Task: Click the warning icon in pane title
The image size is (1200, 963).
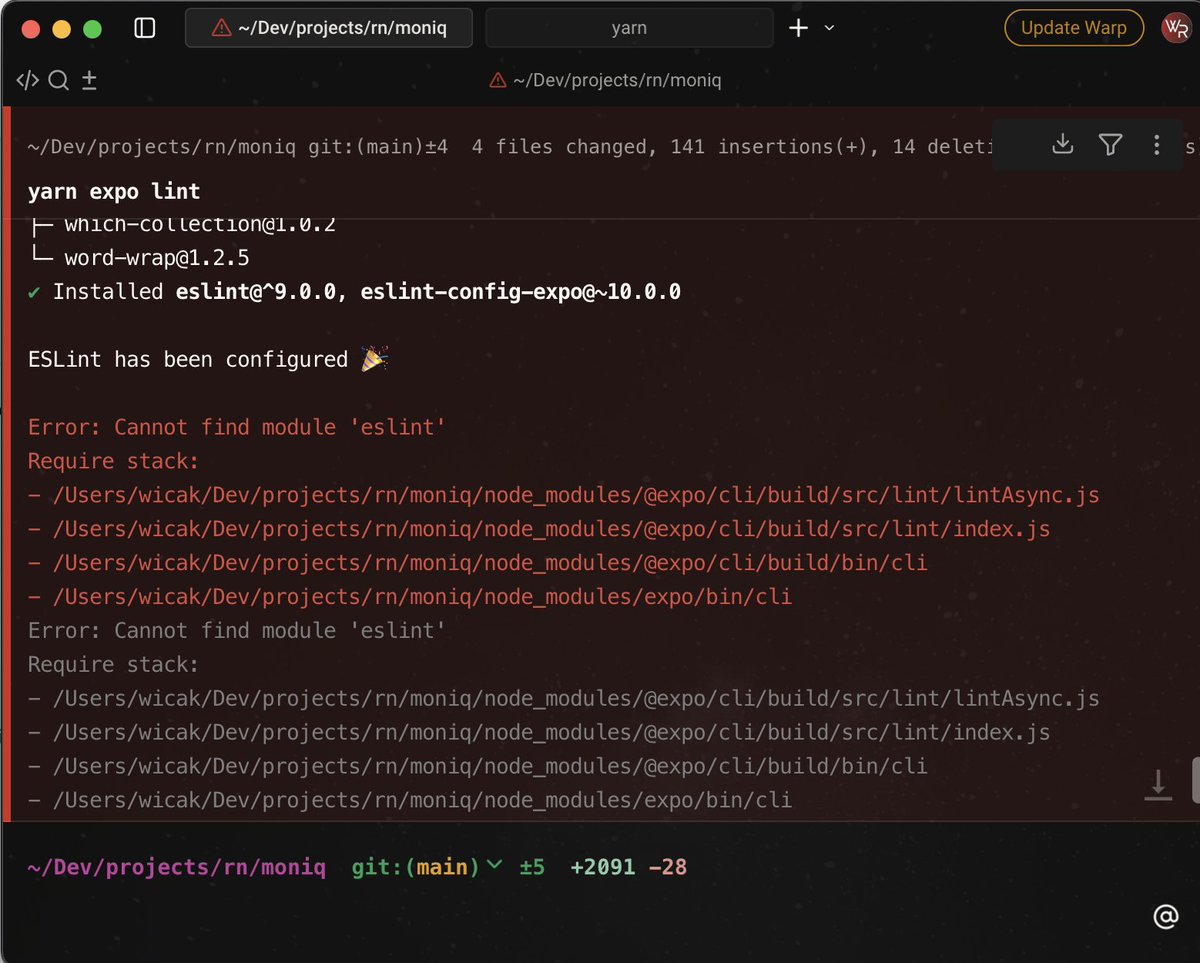Action: tap(497, 81)
